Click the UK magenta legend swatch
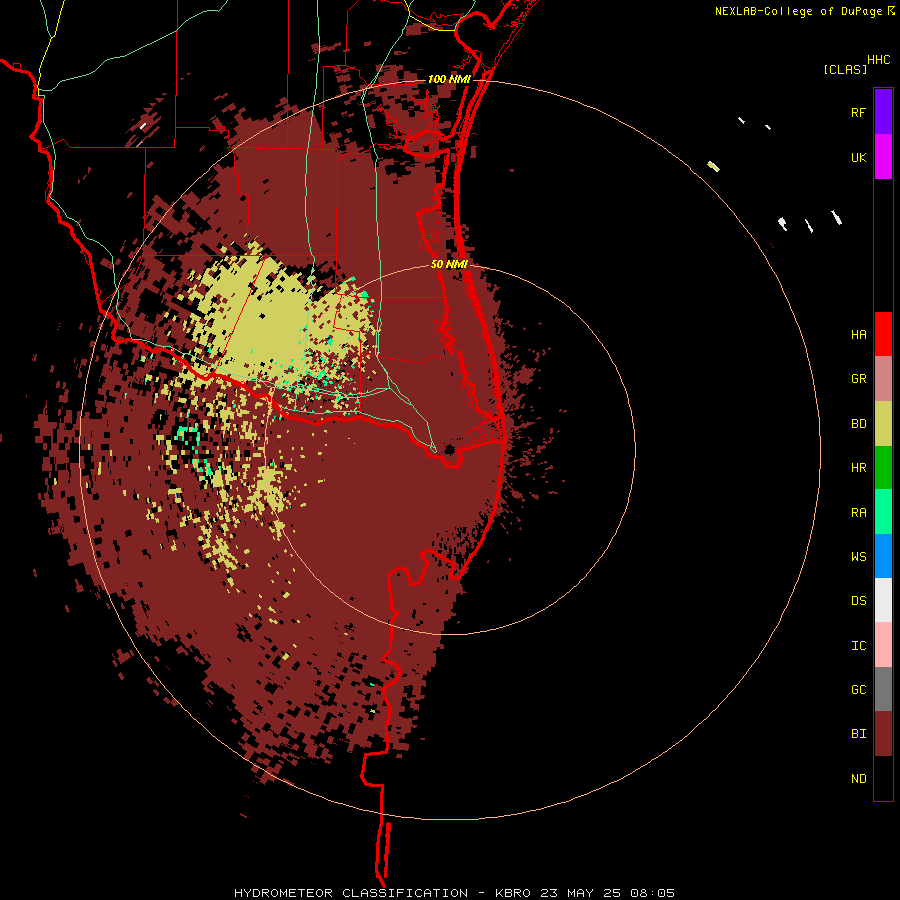 tap(883, 156)
